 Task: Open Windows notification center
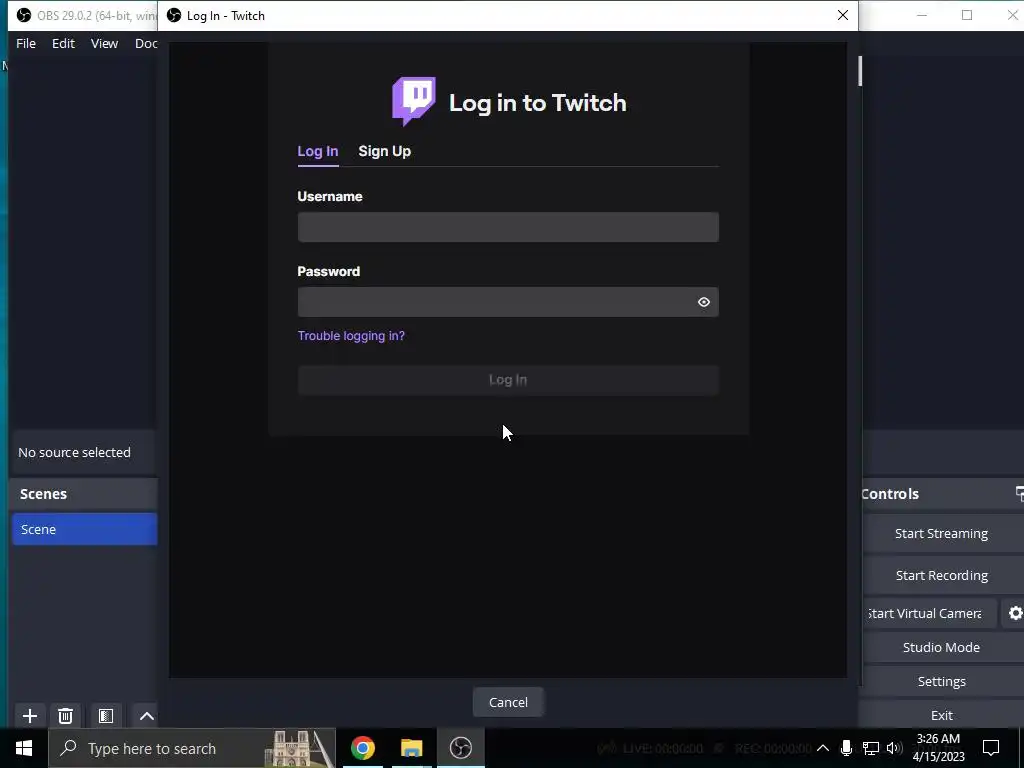[x=991, y=748]
